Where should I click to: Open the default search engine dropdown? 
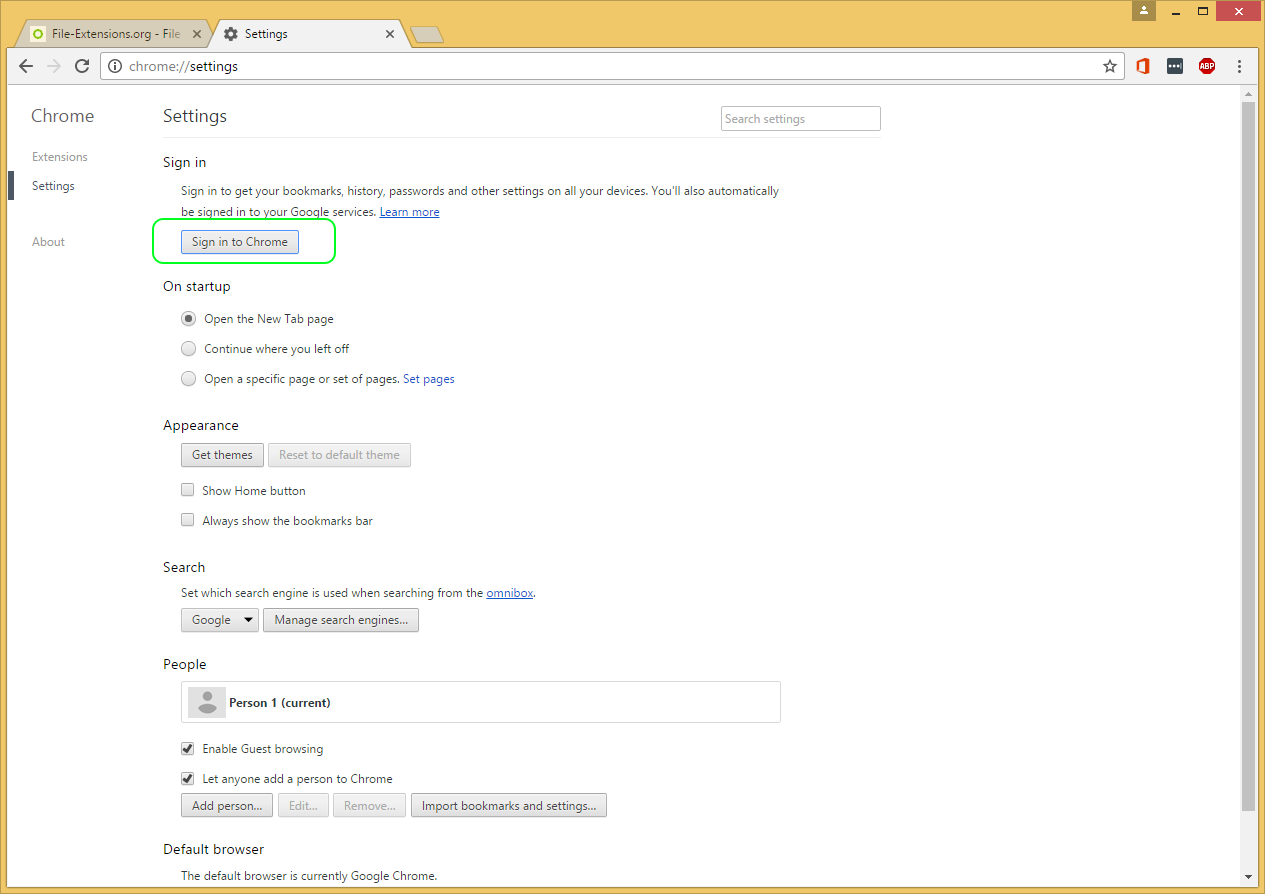click(x=219, y=619)
